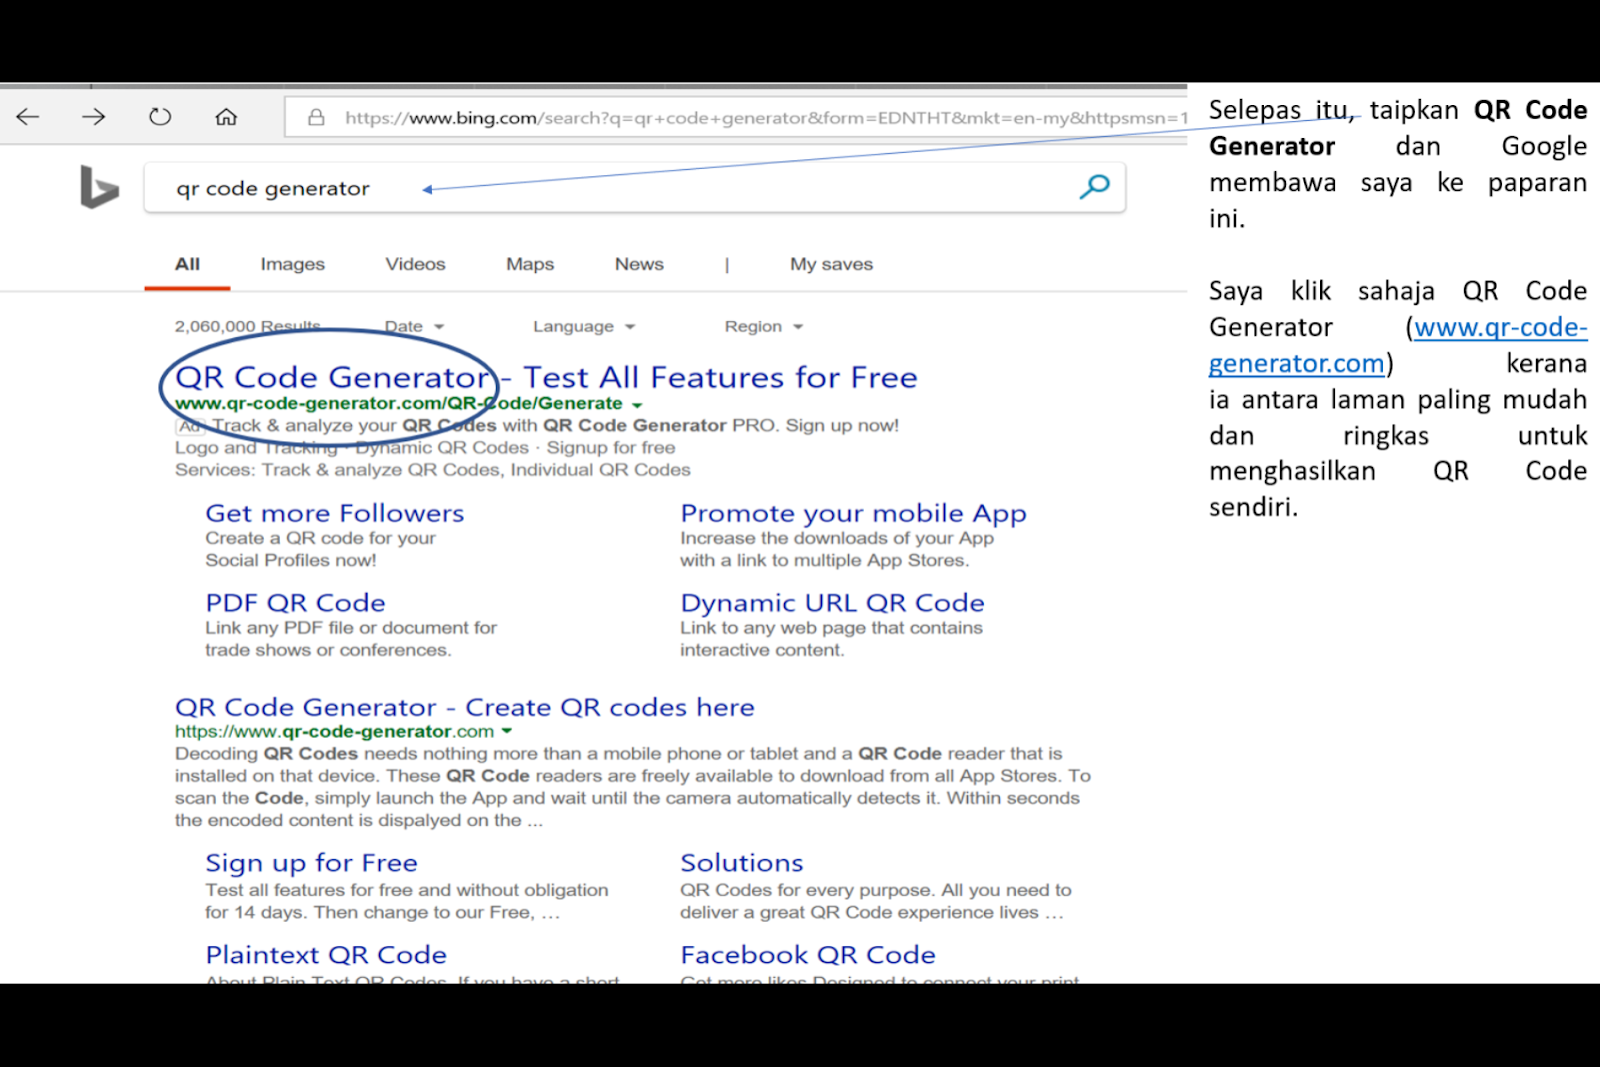Click the browser forward arrow
1600x1067 pixels.
coord(94,117)
